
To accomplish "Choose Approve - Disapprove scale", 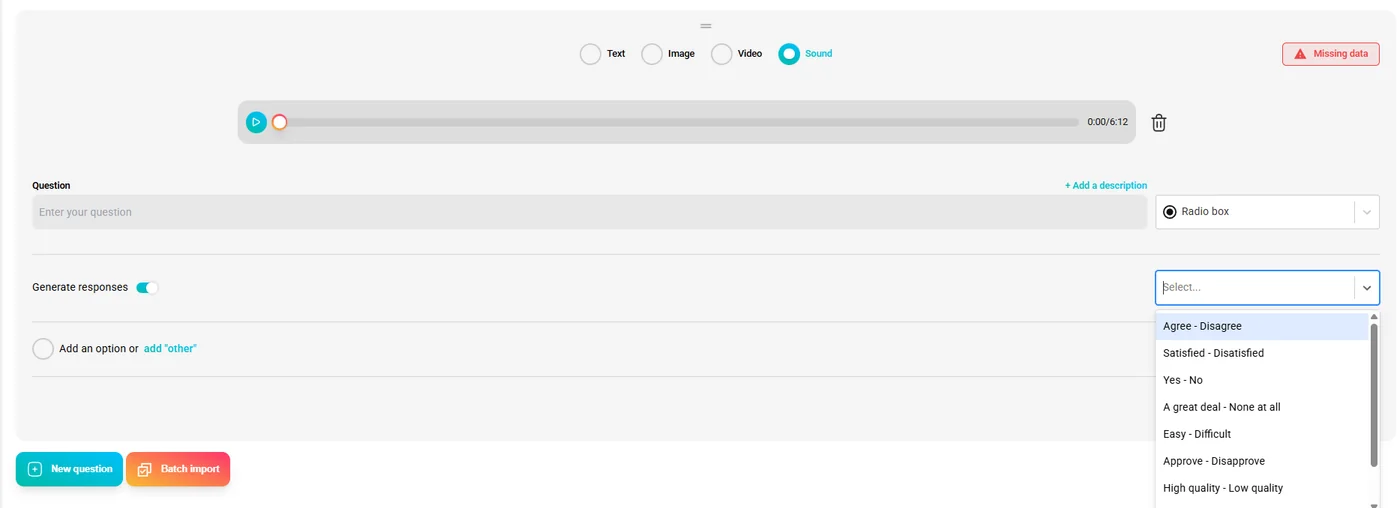I will point(1262,461).
